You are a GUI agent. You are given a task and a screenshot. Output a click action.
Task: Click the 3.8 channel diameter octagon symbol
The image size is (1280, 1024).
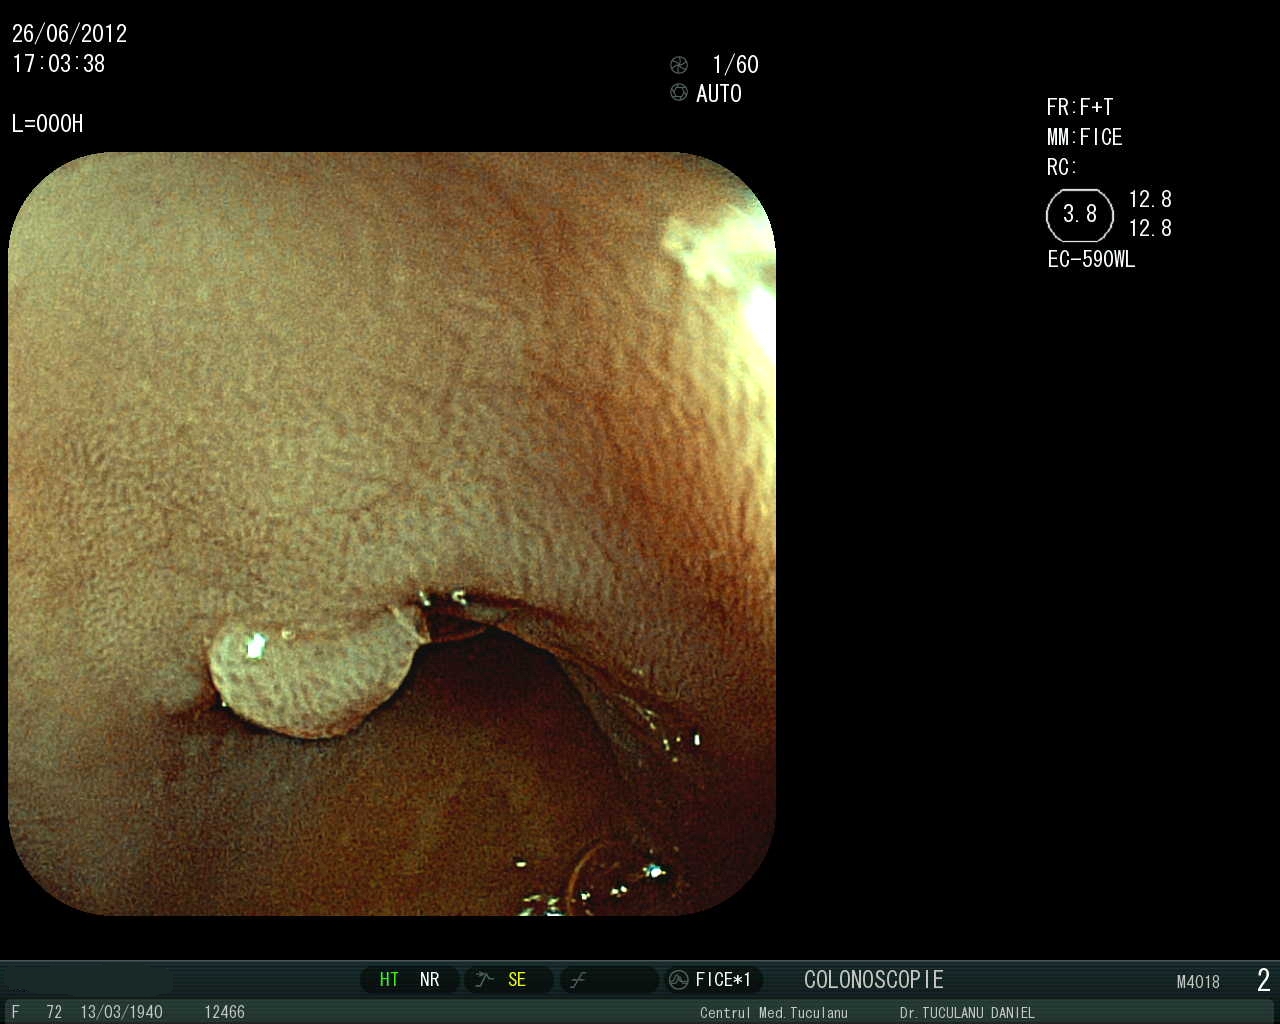1080,215
